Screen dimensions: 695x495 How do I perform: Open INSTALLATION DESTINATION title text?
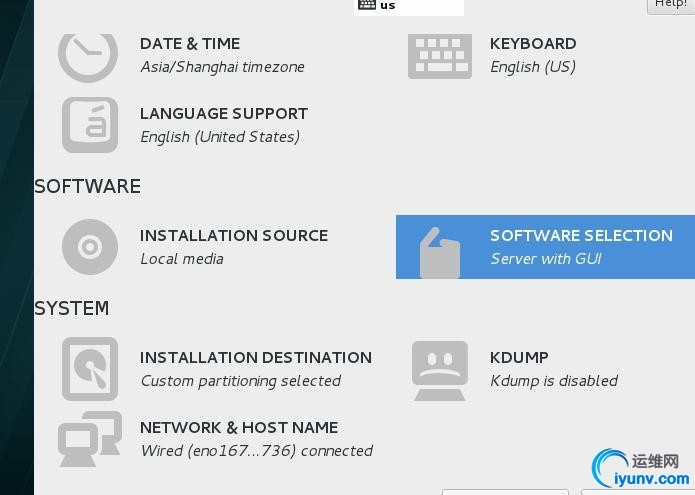click(256, 358)
